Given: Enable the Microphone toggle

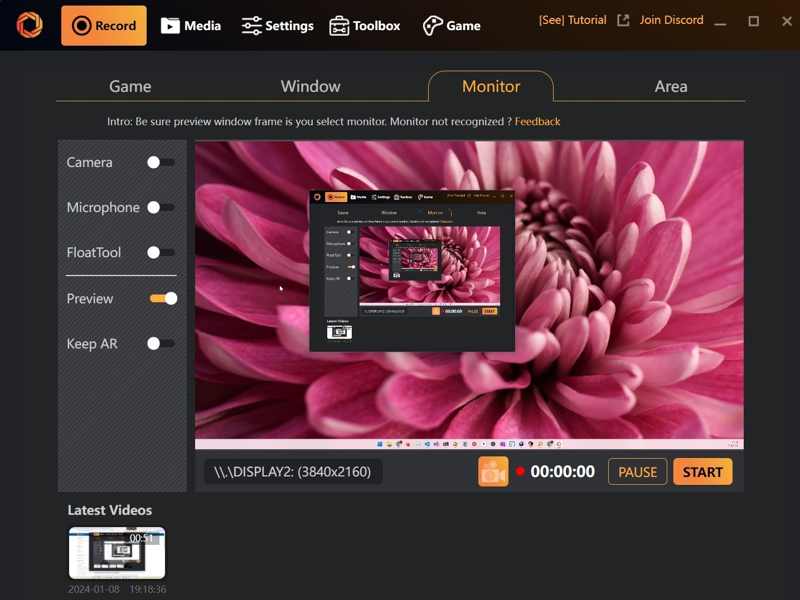Looking at the screenshot, I should tap(161, 207).
